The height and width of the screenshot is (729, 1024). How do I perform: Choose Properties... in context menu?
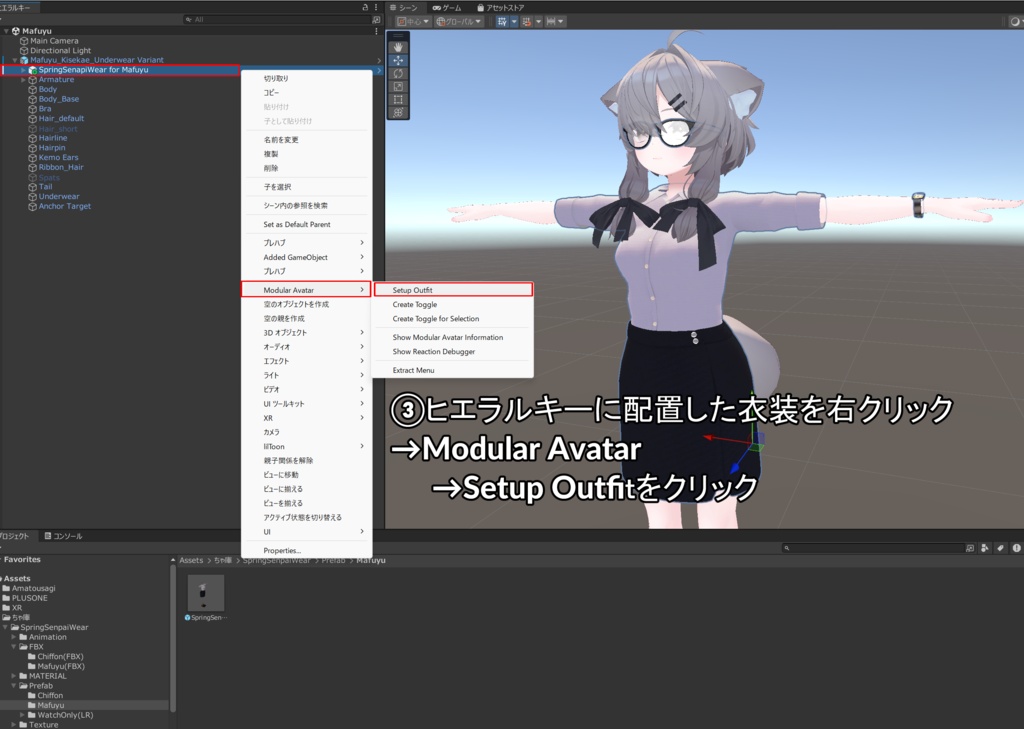coord(306,550)
